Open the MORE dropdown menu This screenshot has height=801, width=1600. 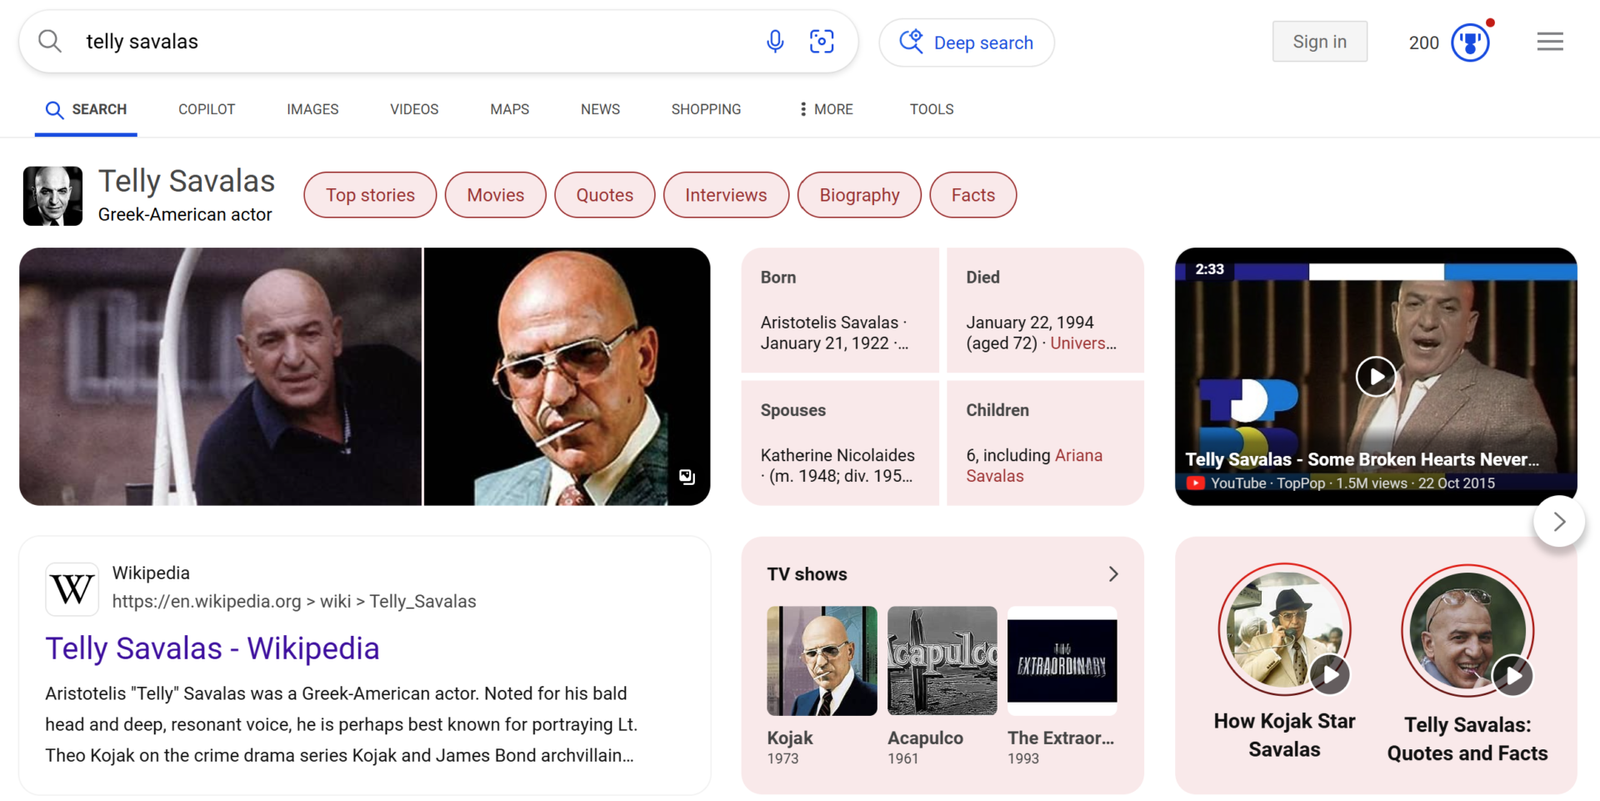pos(826,109)
